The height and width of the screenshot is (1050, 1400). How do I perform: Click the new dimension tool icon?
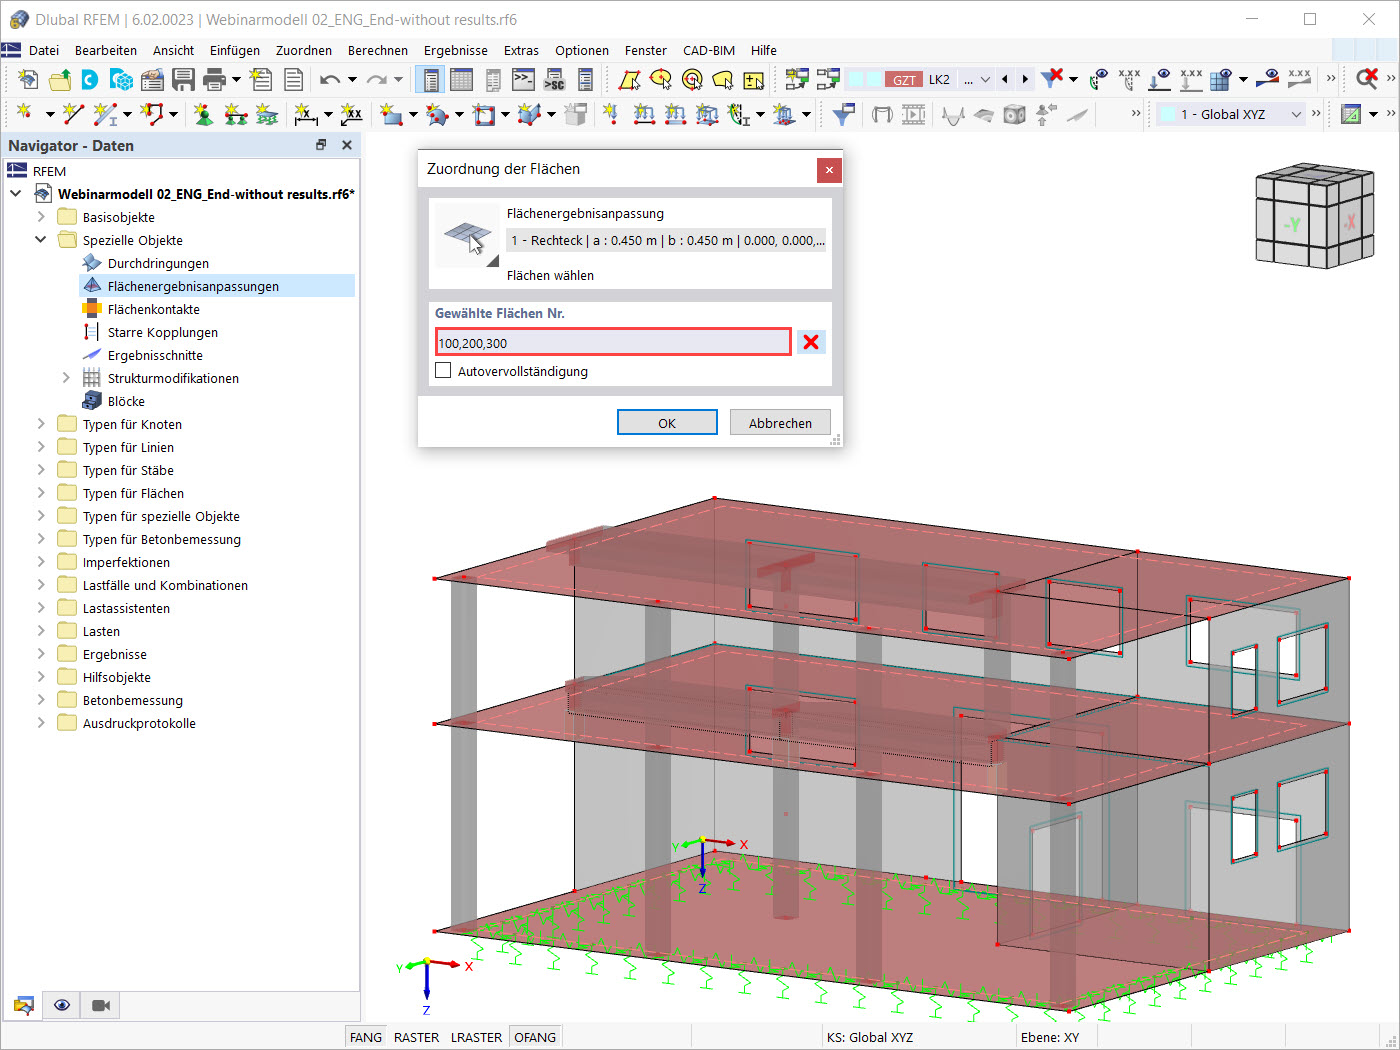click(x=306, y=114)
